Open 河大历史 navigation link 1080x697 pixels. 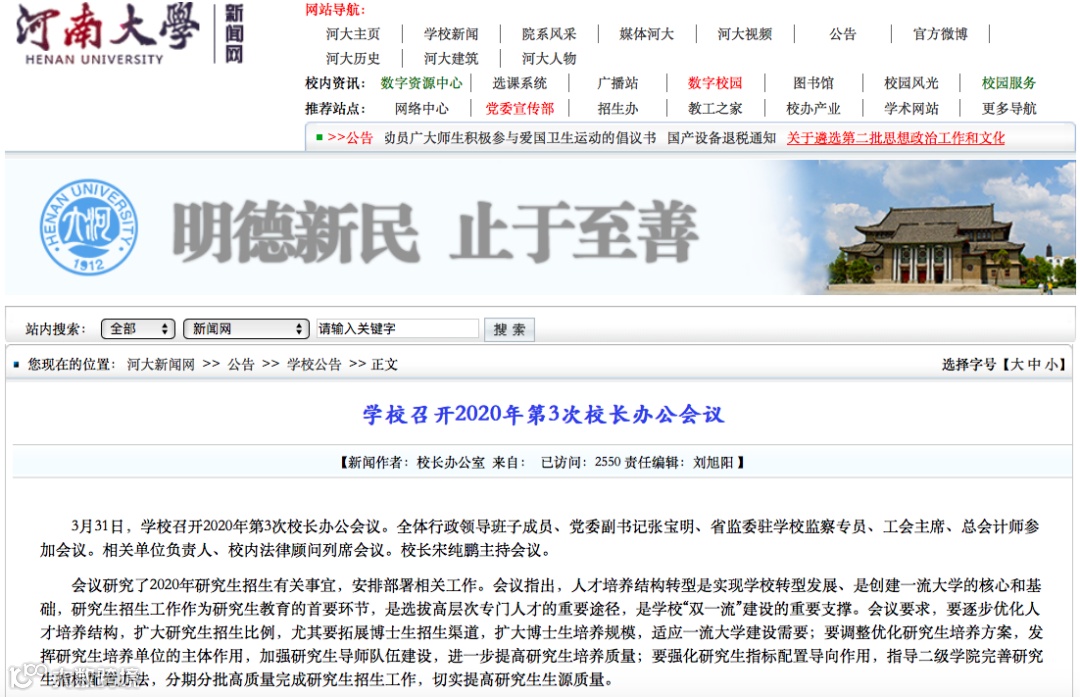[353, 59]
